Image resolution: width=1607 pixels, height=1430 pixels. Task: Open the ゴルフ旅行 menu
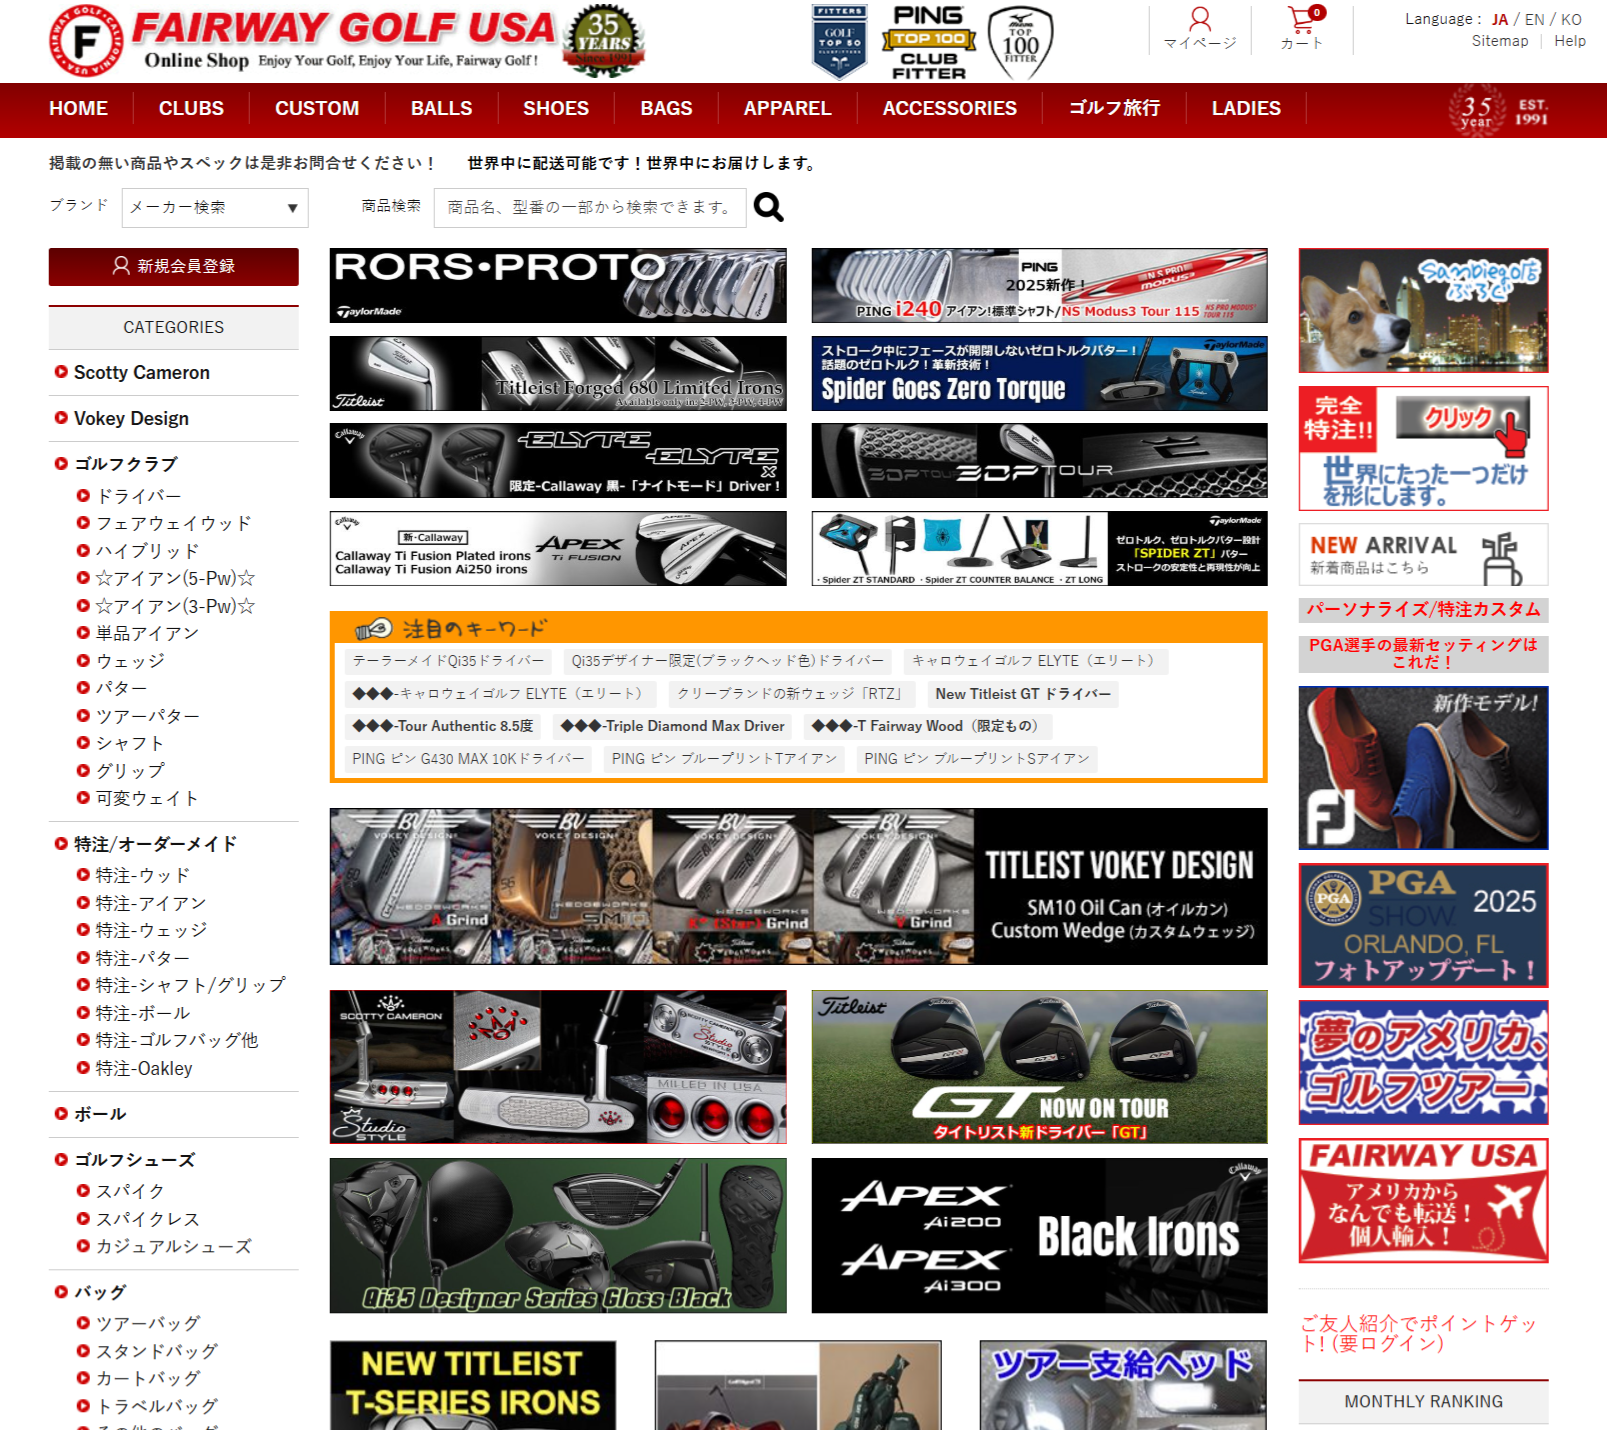coord(1114,108)
